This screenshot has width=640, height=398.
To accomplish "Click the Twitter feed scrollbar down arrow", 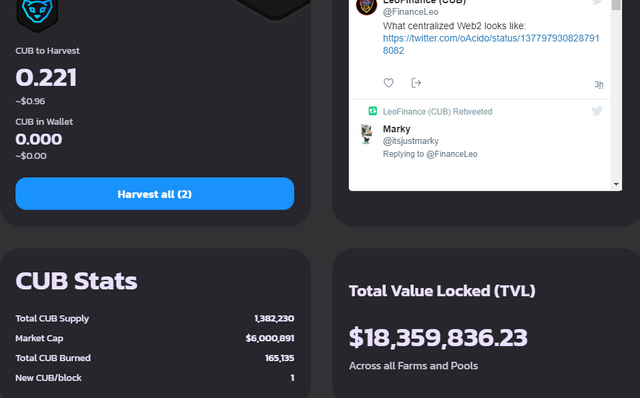I will click(x=616, y=185).
